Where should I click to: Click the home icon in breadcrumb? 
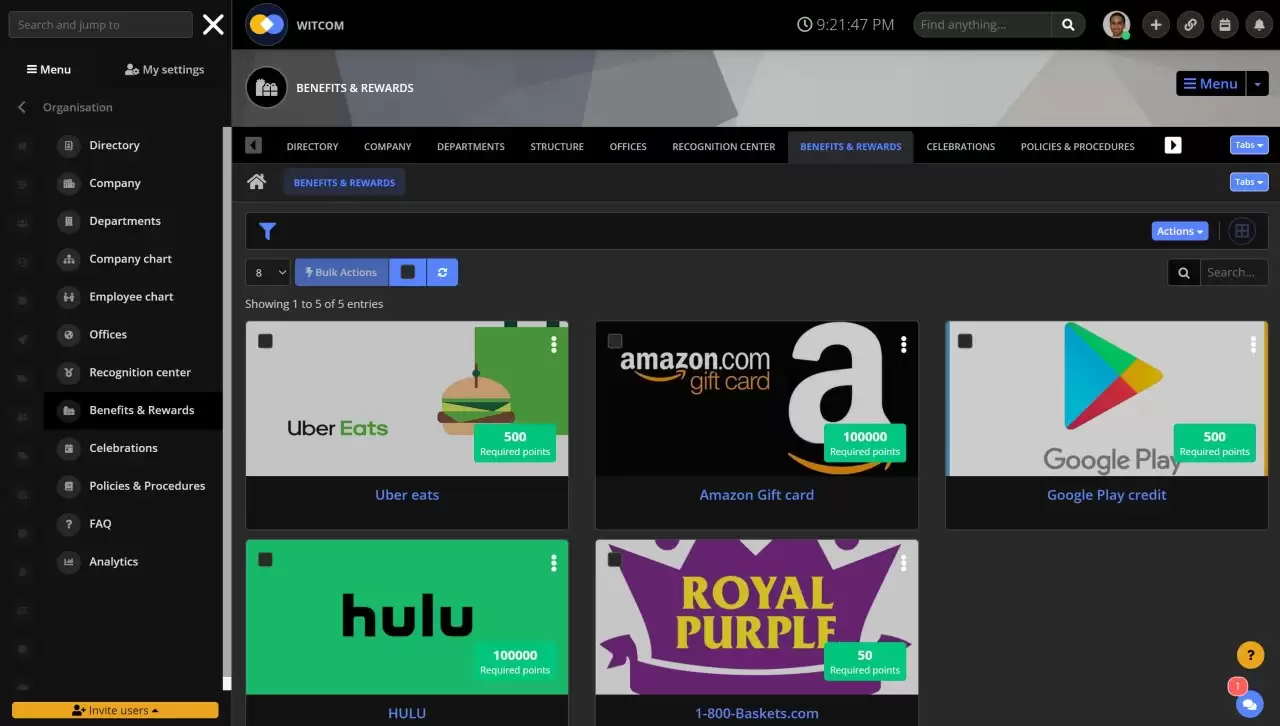pos(257,182)
